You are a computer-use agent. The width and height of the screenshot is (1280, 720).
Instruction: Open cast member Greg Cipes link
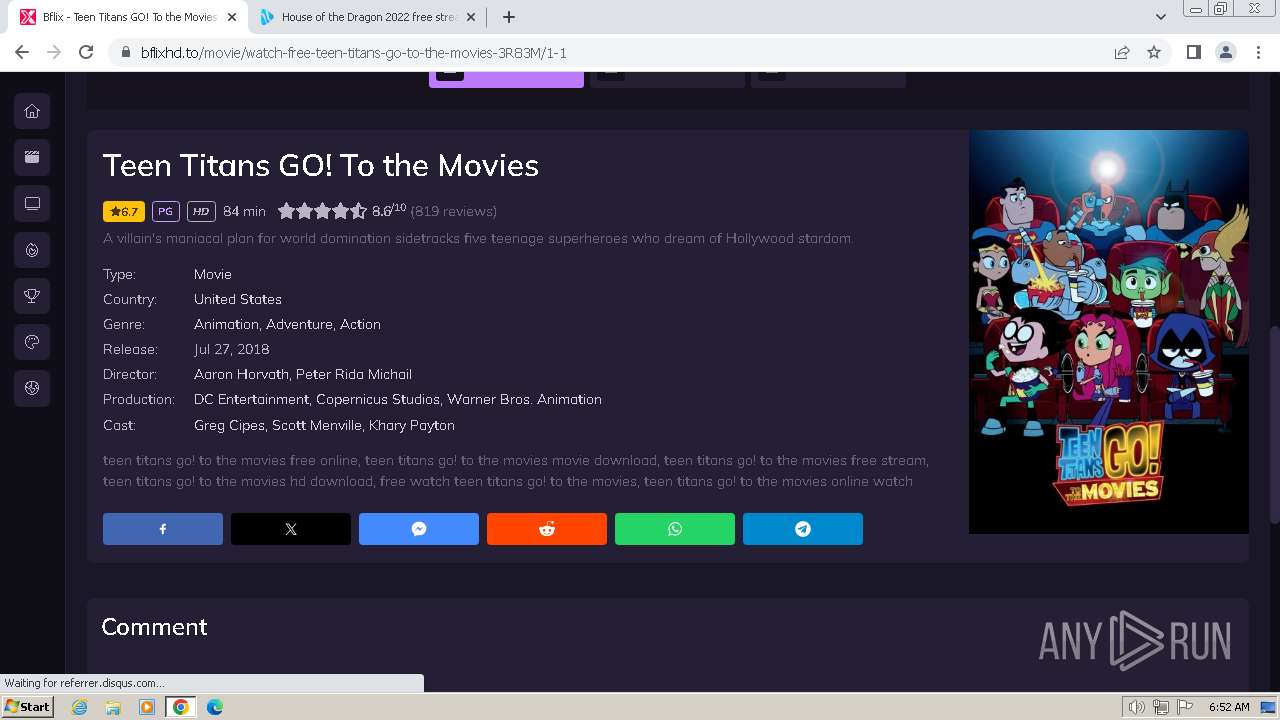click(x=230, y=425)
